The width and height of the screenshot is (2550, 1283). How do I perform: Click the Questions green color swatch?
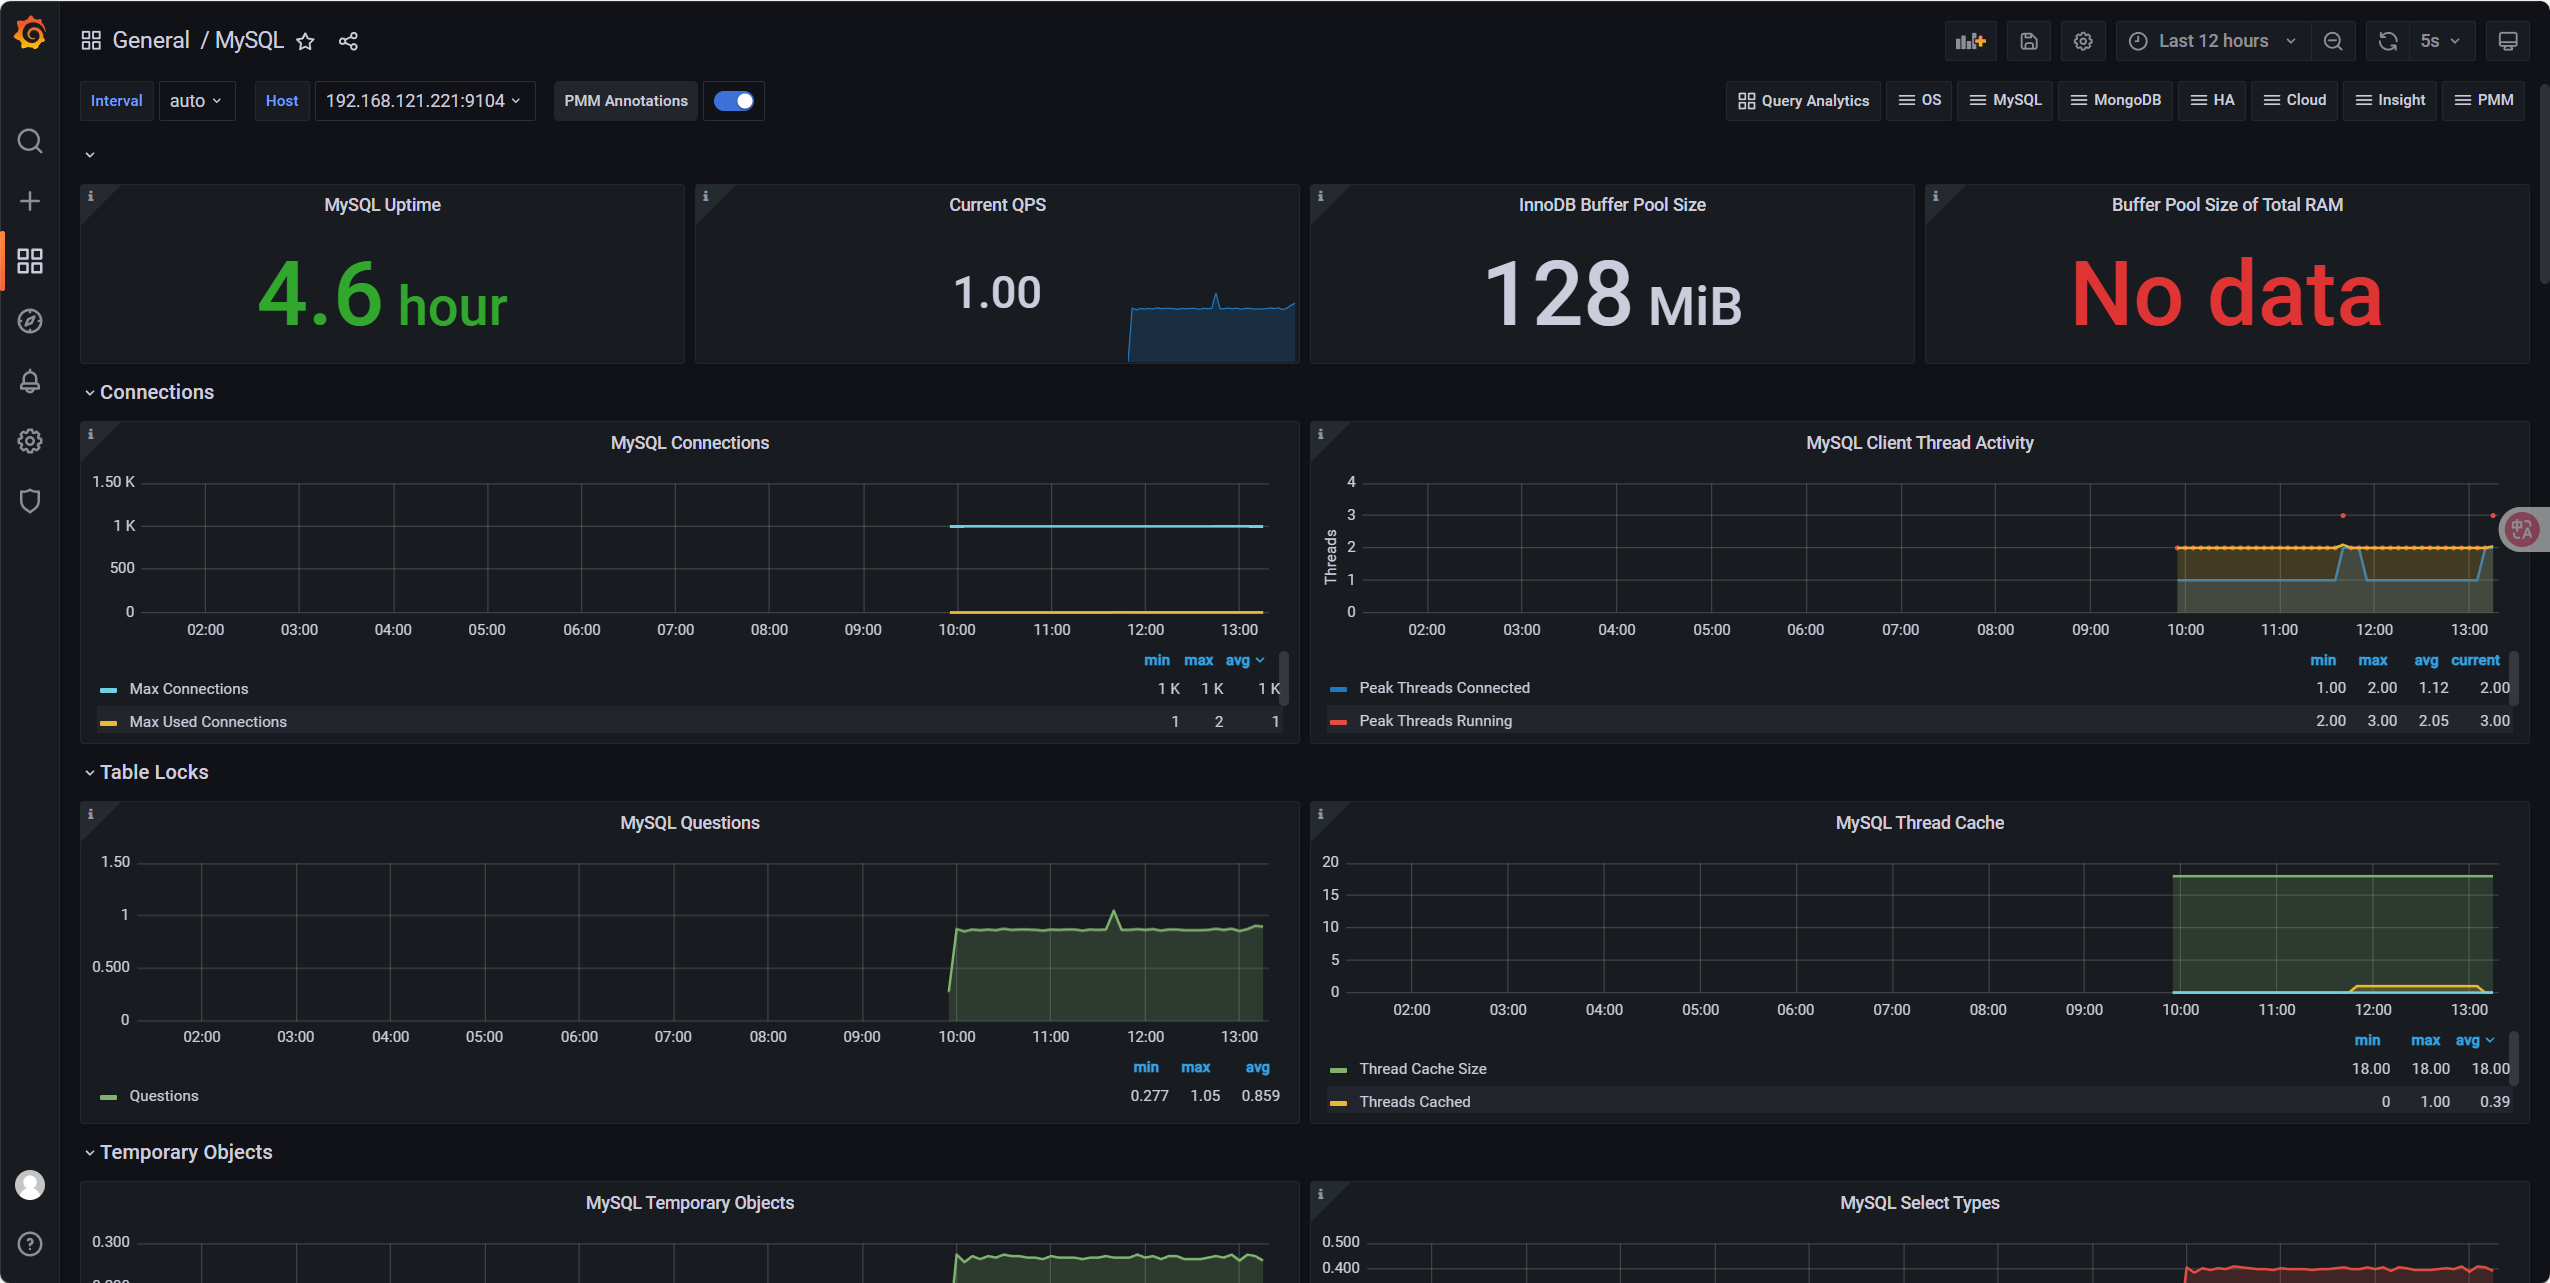[x=108, y=1097]
